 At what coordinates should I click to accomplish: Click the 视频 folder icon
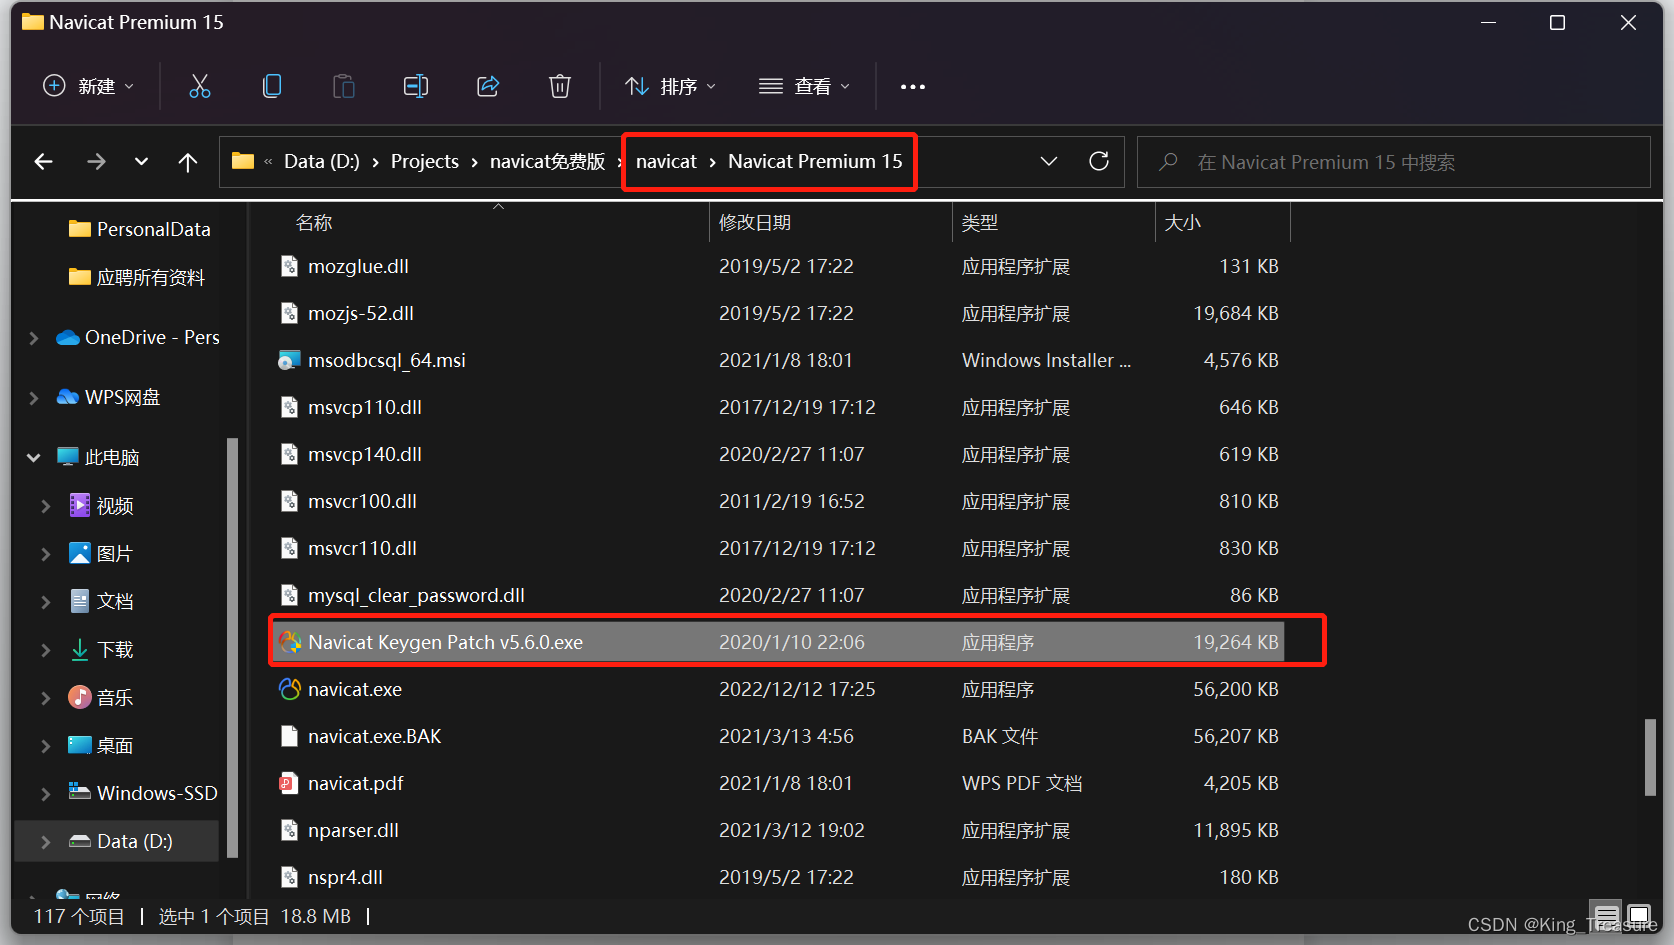[x=79, y=505]
